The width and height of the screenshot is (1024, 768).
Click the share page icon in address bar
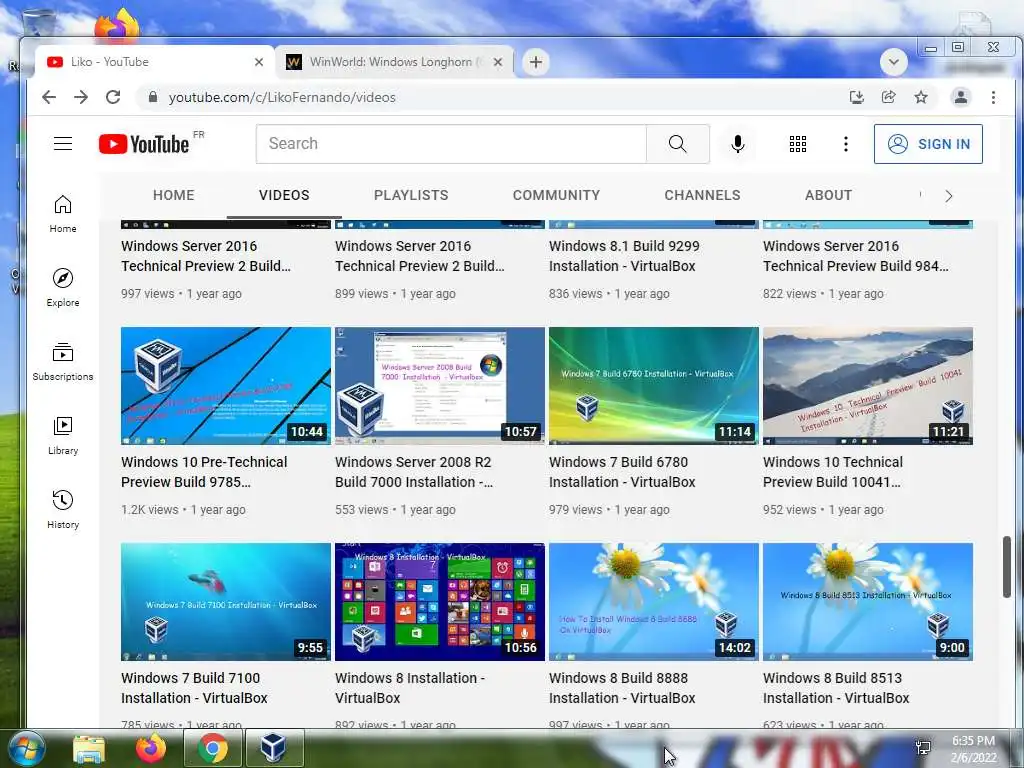[x=889, y=97]
